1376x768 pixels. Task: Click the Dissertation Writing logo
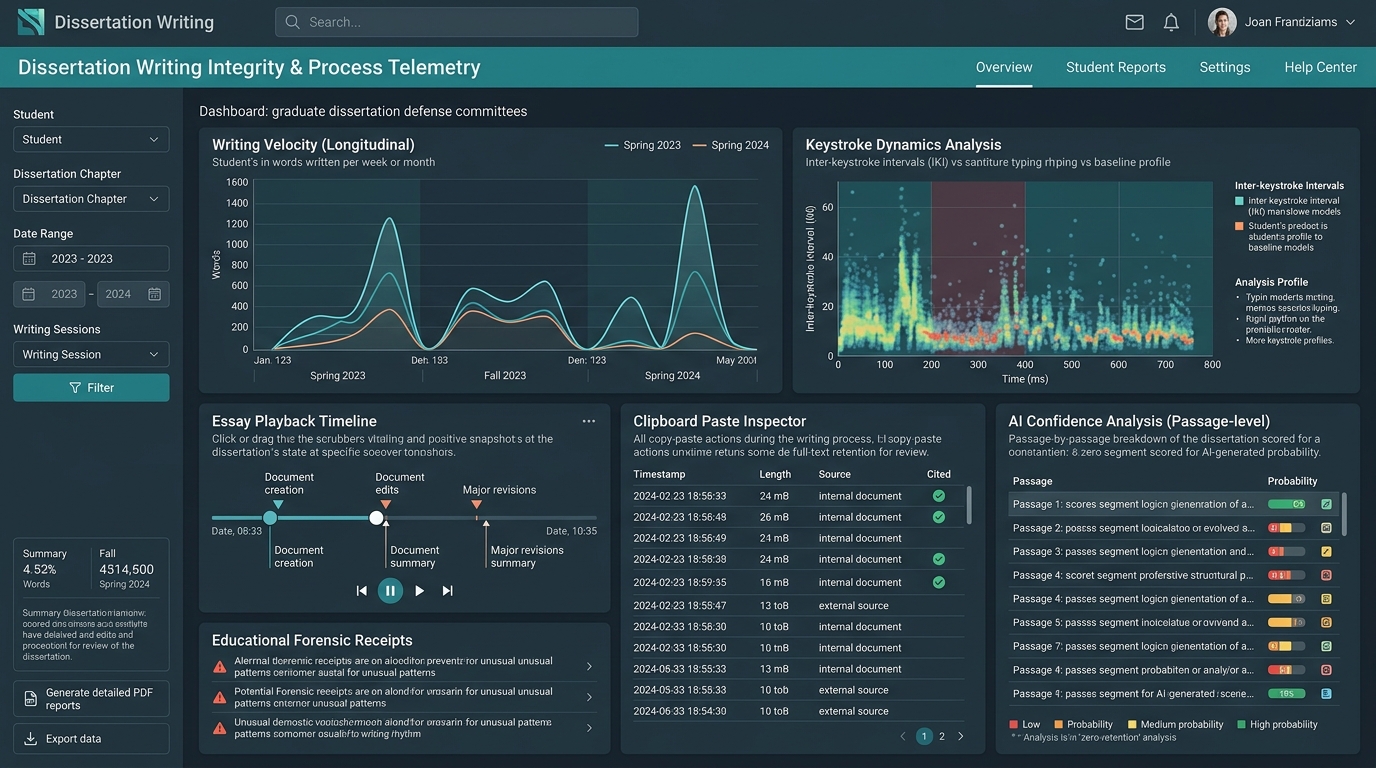(31, 22)
